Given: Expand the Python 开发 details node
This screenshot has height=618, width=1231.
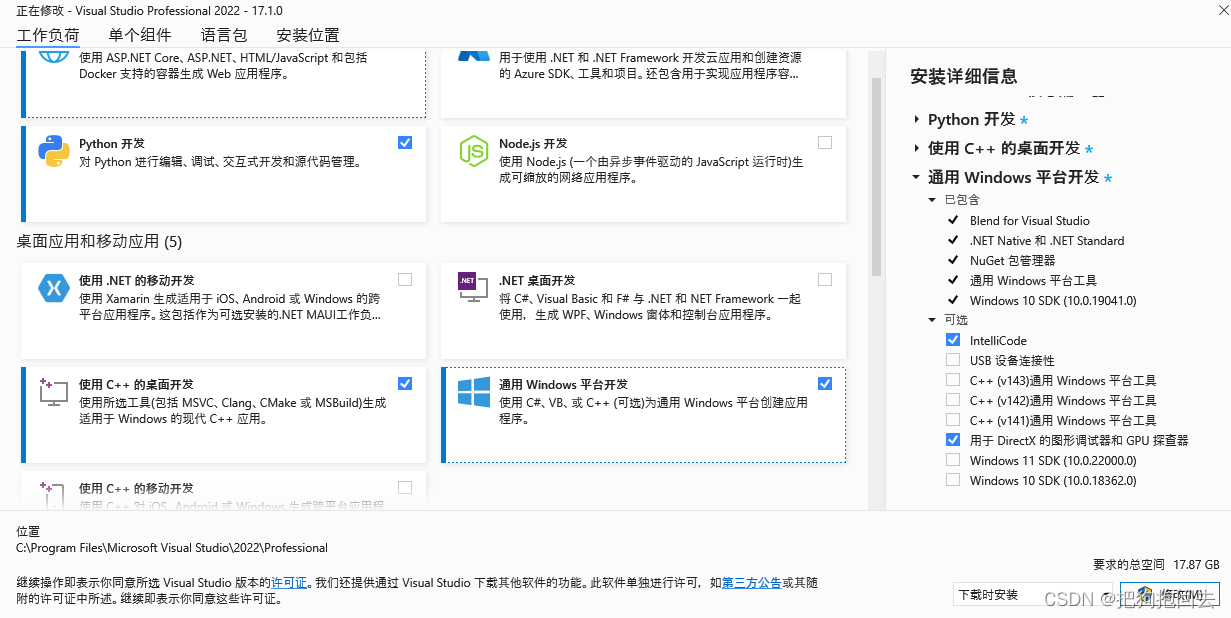Looking at the screenshot, I should coord(917,119).
